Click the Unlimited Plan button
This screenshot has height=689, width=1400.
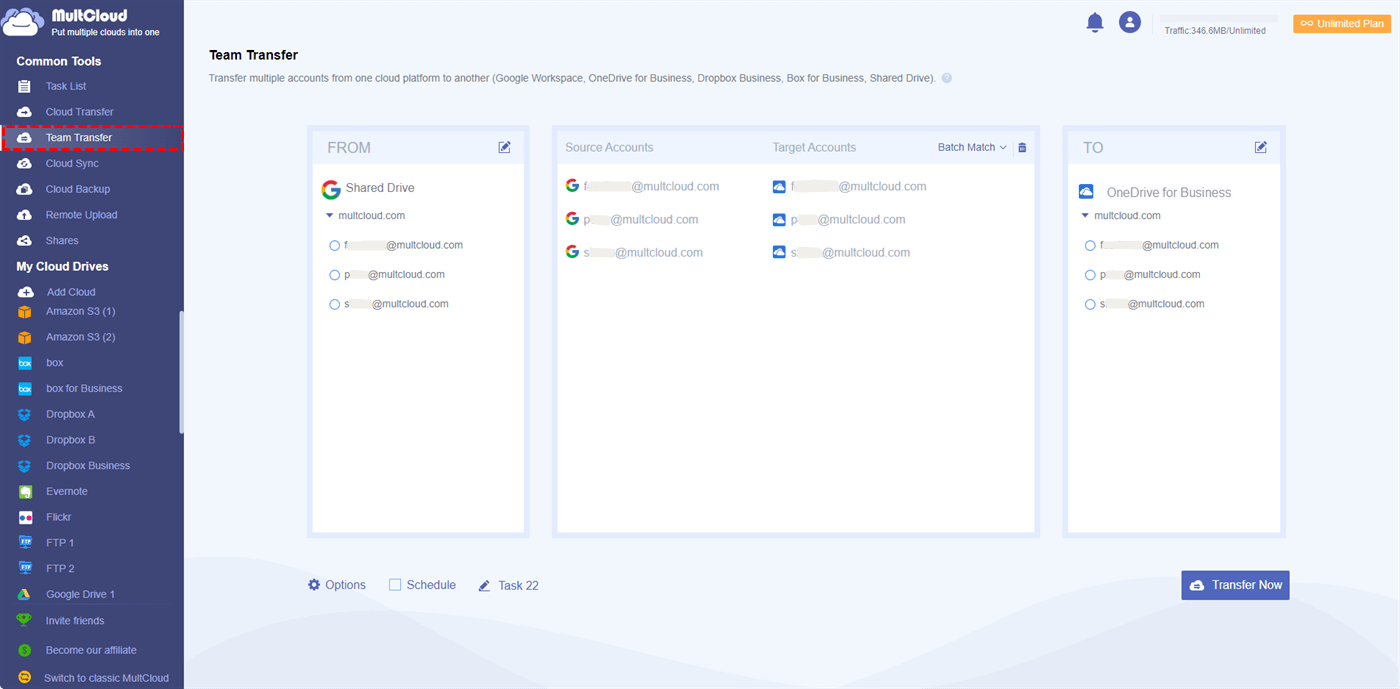coord(1342,23)
